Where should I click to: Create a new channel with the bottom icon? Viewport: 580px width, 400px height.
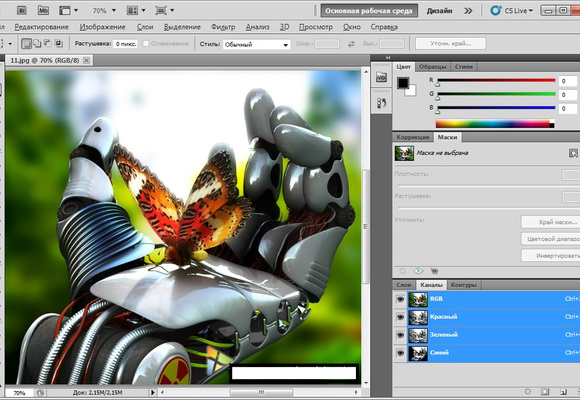tap(563, 391)
